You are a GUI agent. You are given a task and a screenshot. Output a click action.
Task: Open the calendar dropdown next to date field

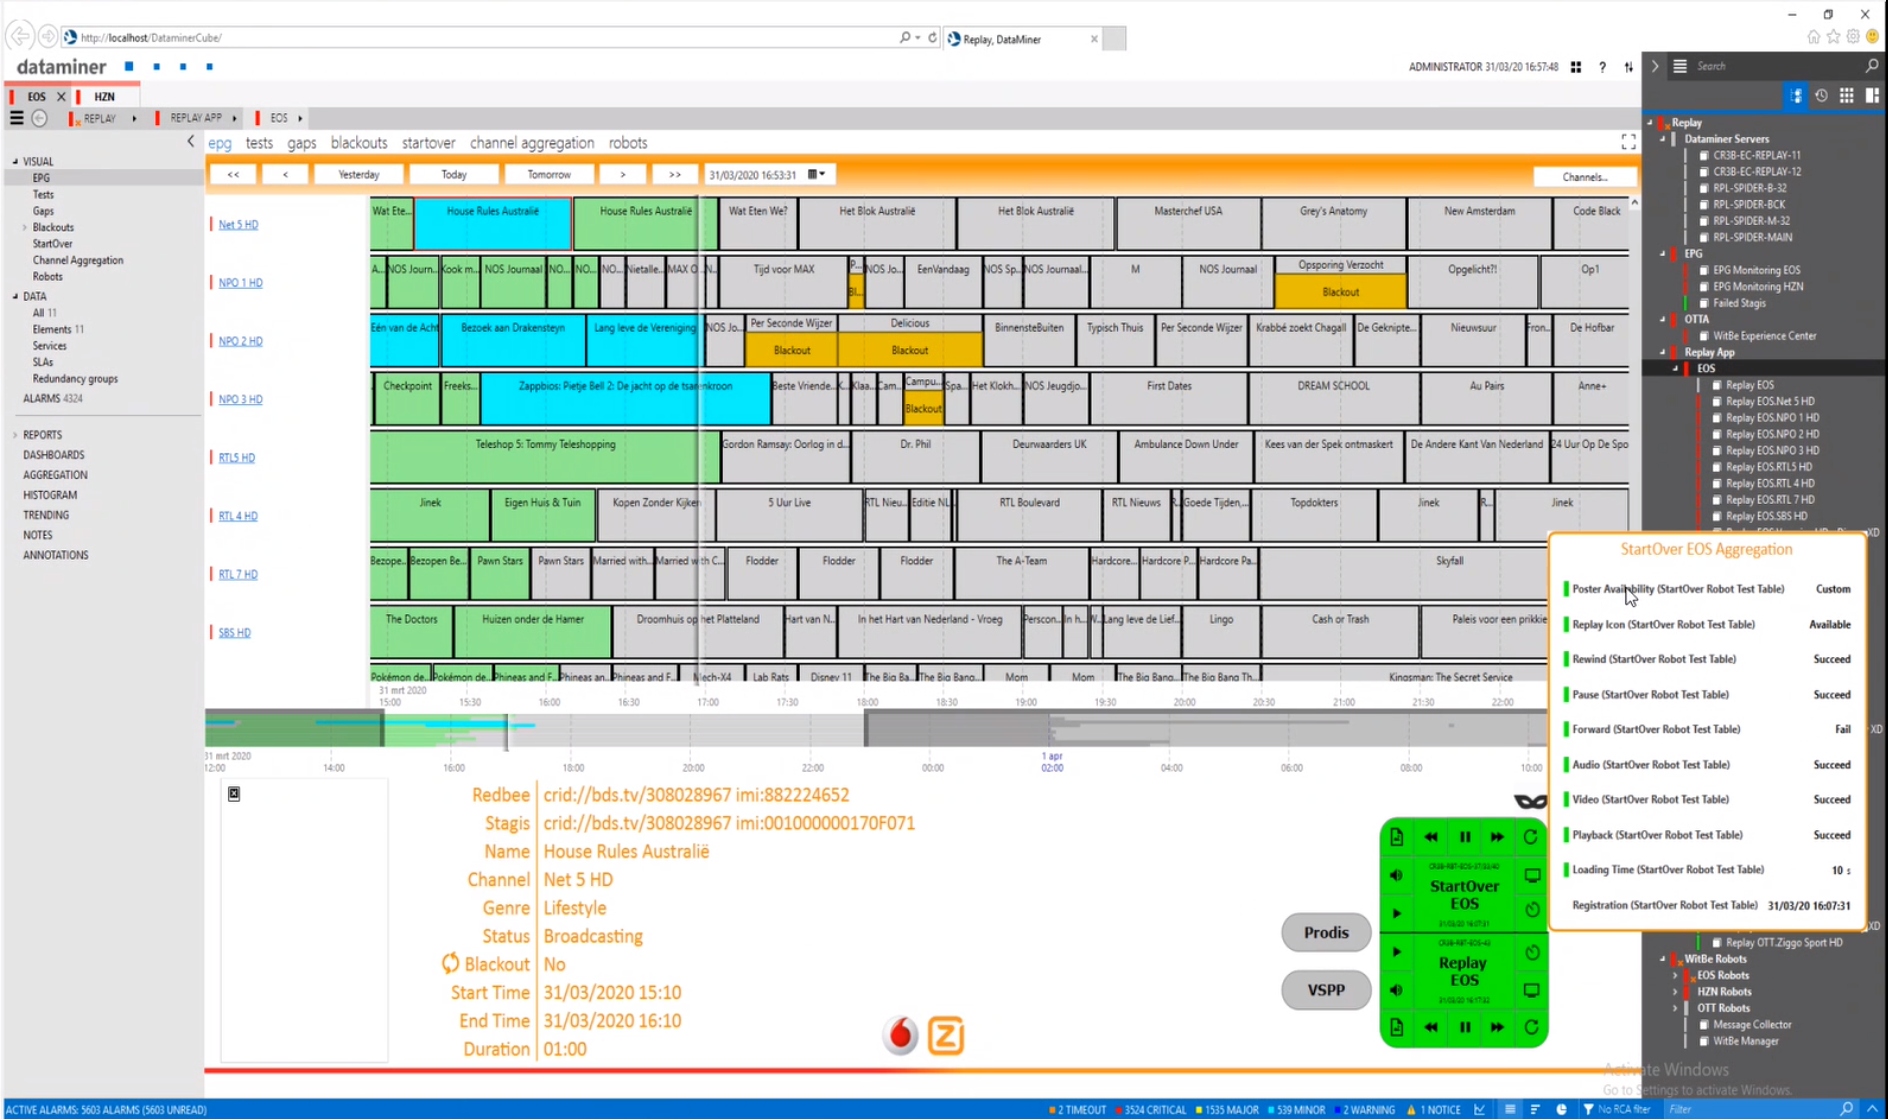(x=817, y=174)
